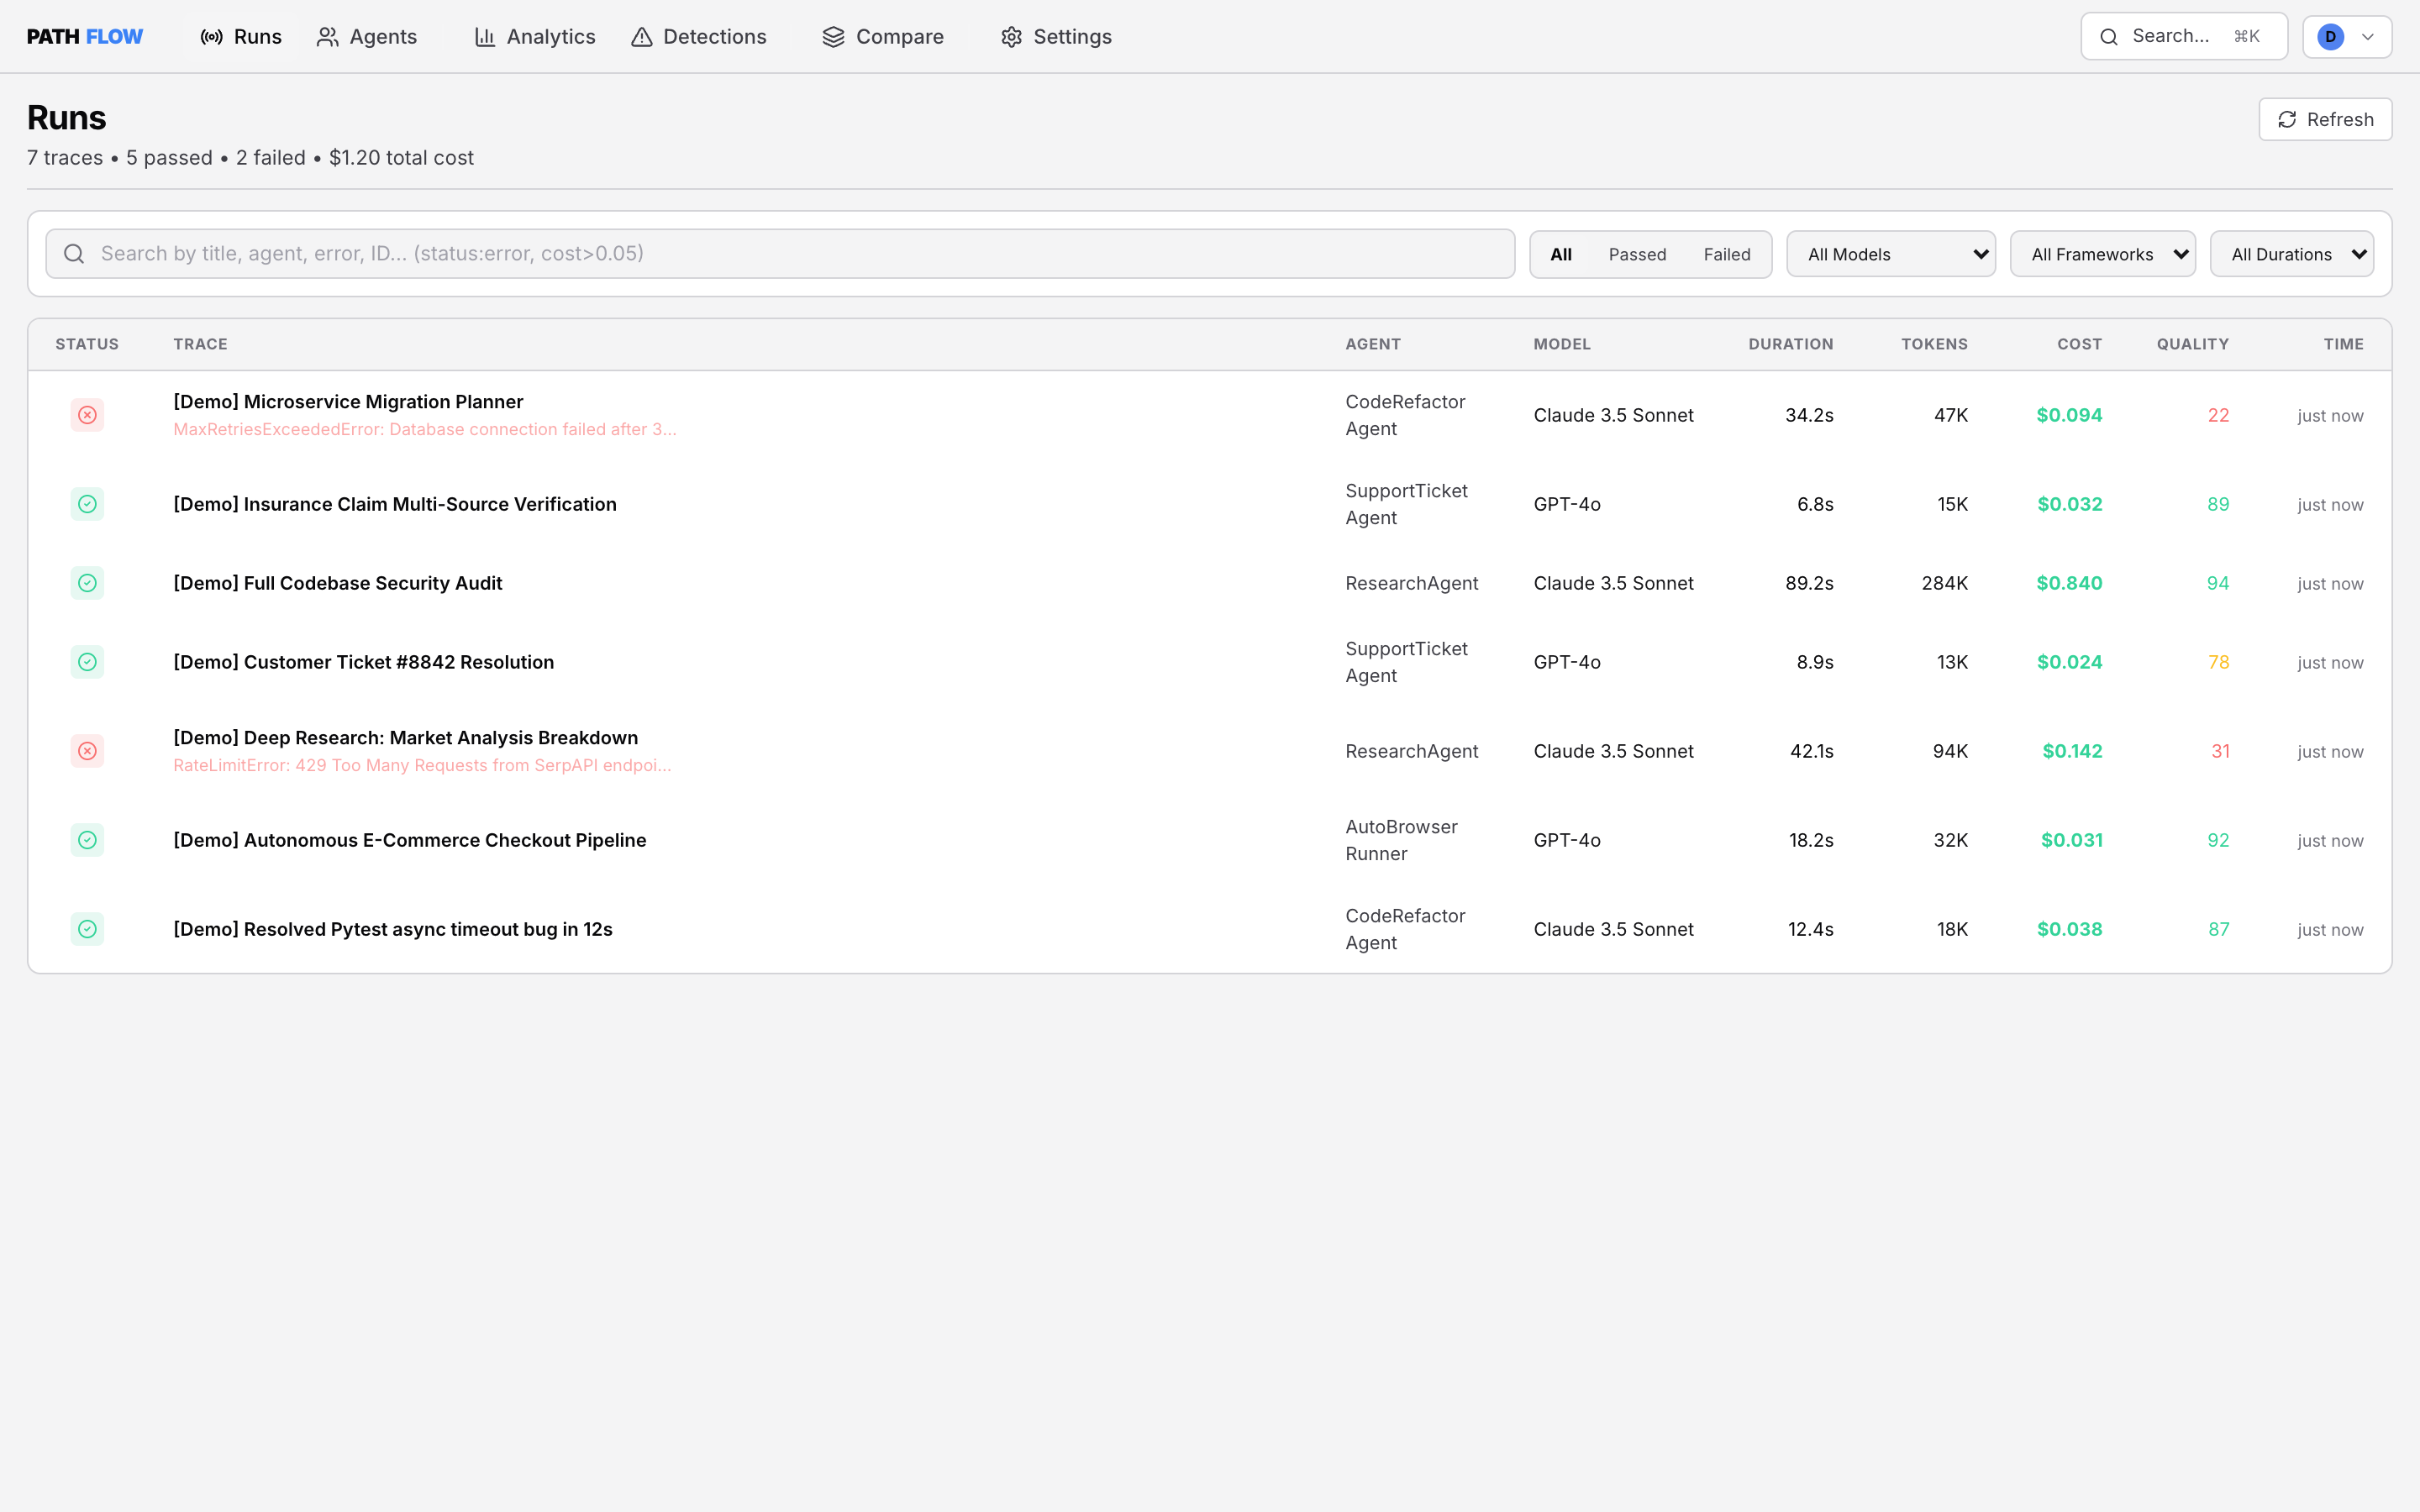Viewport: 2420px width, 1512px height.
Task: Switch to the Analytics tab
Action: click(x=535, y=37)
